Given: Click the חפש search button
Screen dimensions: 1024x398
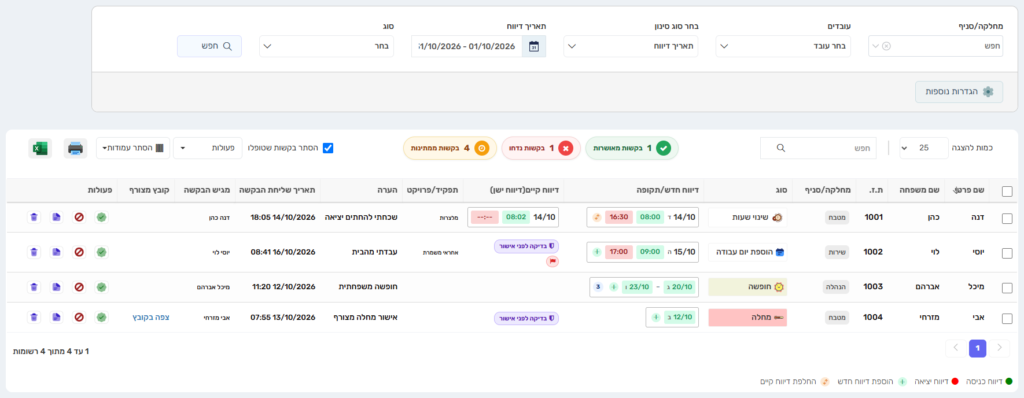Looking at the screenshot, I should click(x=209, y=46).
